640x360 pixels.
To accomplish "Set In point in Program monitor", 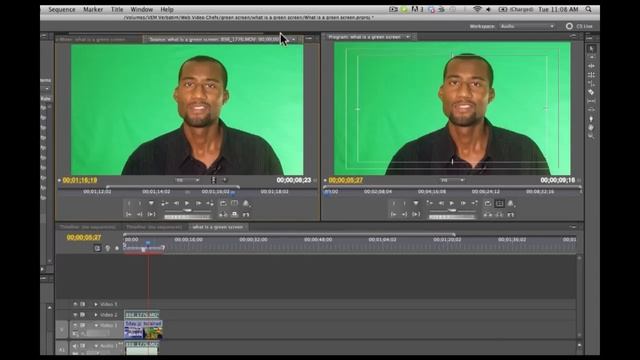I will click(x=394, y=203).
